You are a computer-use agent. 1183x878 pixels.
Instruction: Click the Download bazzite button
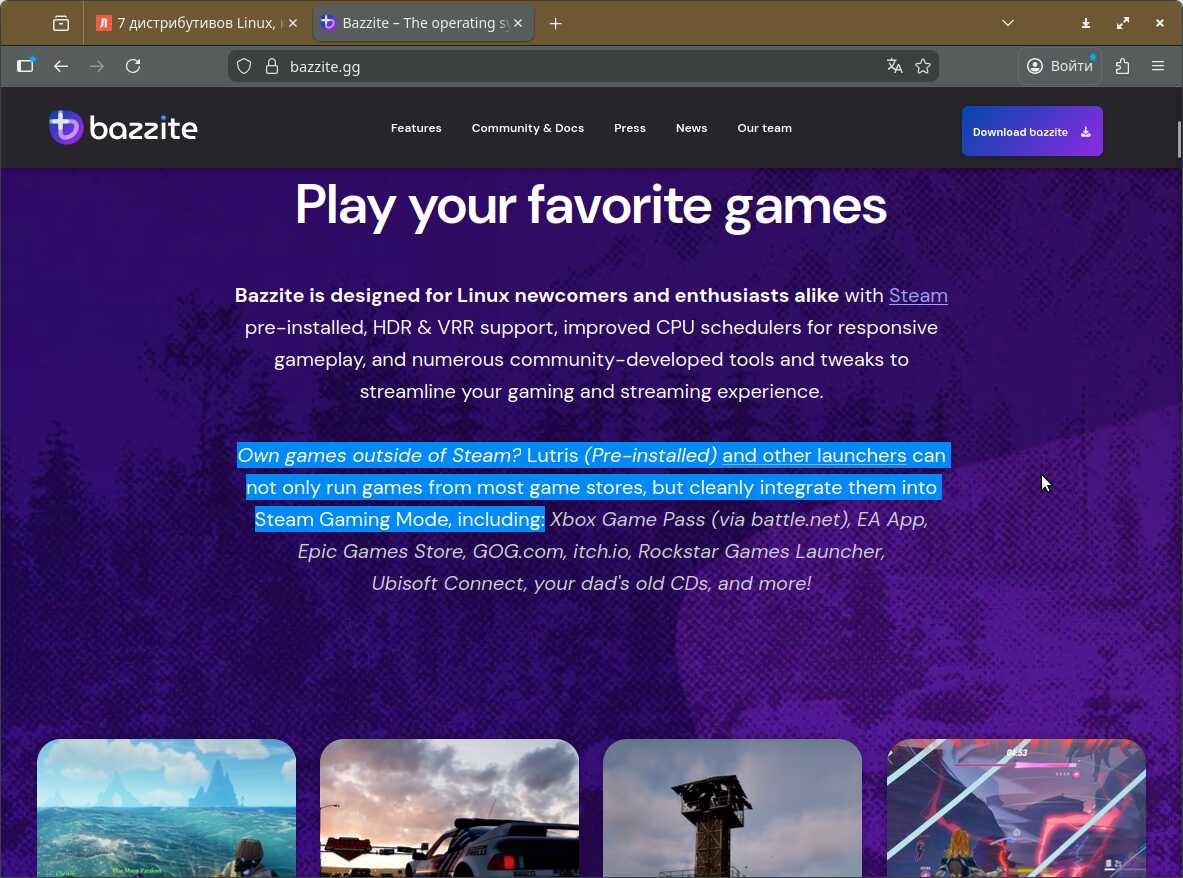click(x=1031, y=131)
